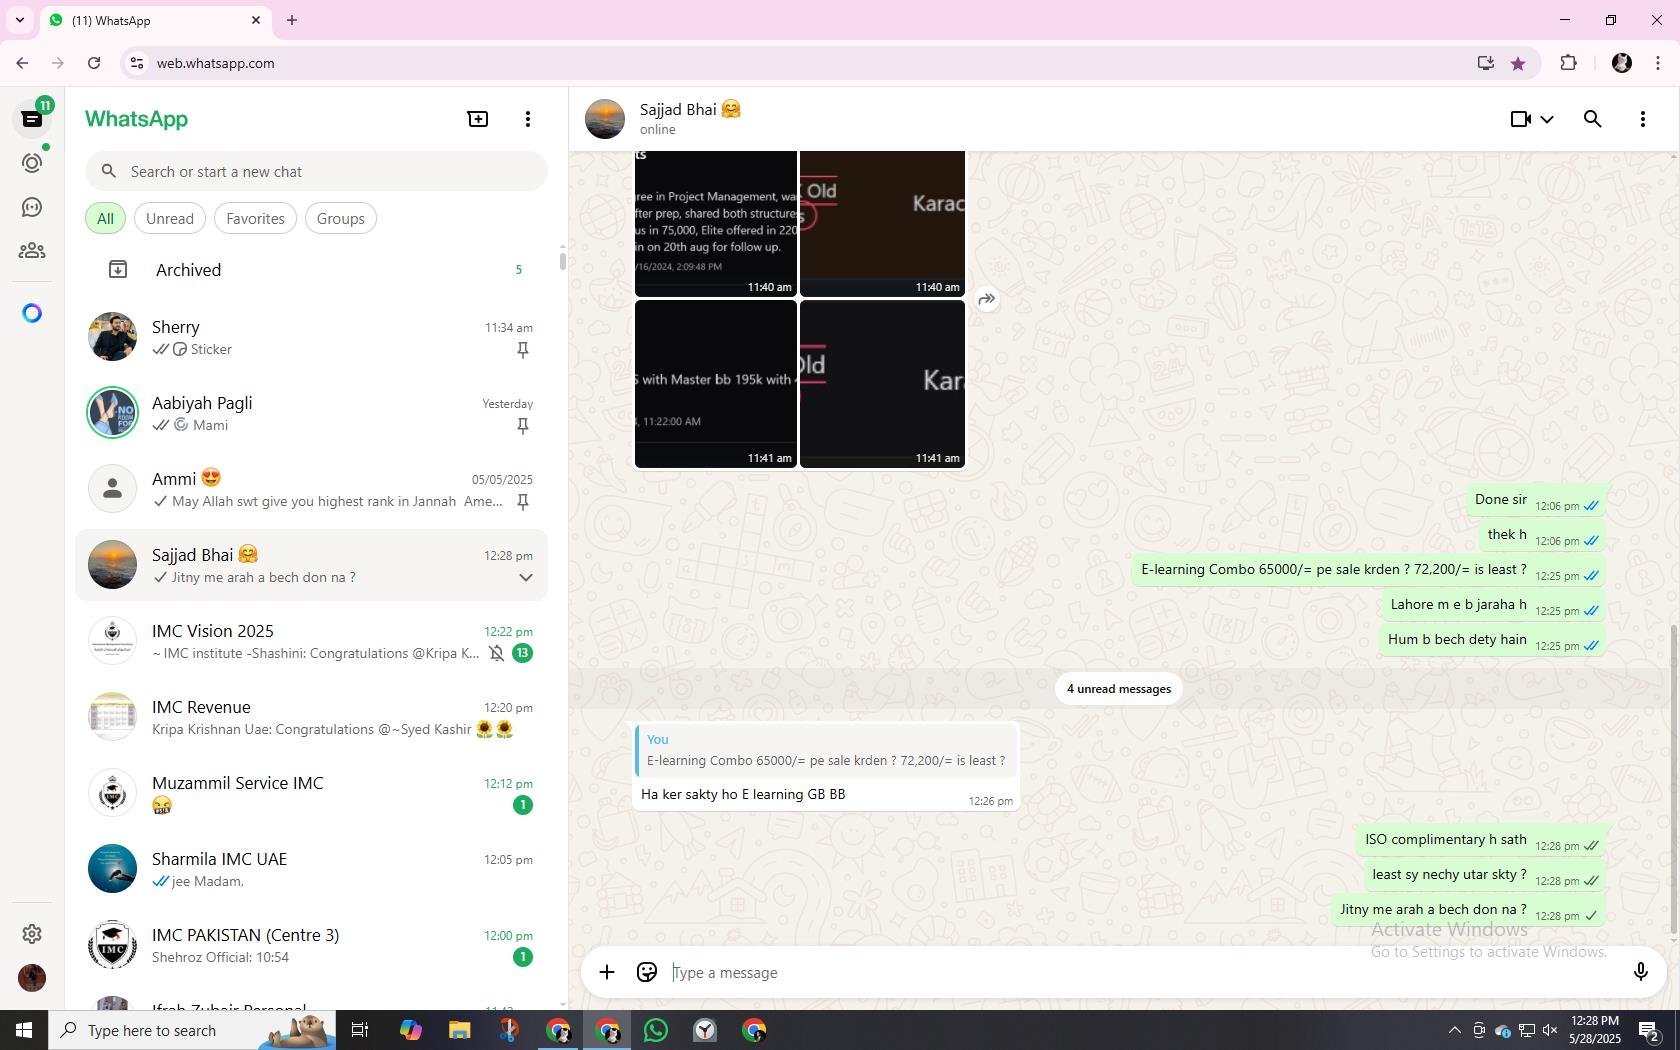This screenshot has width=1680, height=1050.
Task: Record a voice message with the microphone
Action: pyautogui.click(x=1641, y=972)
